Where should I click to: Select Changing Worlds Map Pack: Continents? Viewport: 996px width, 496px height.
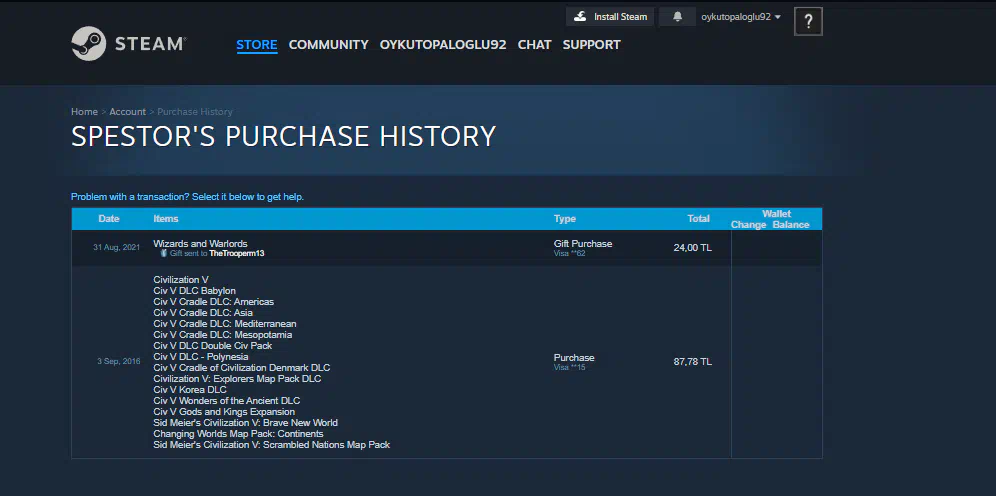pos(238,434)
